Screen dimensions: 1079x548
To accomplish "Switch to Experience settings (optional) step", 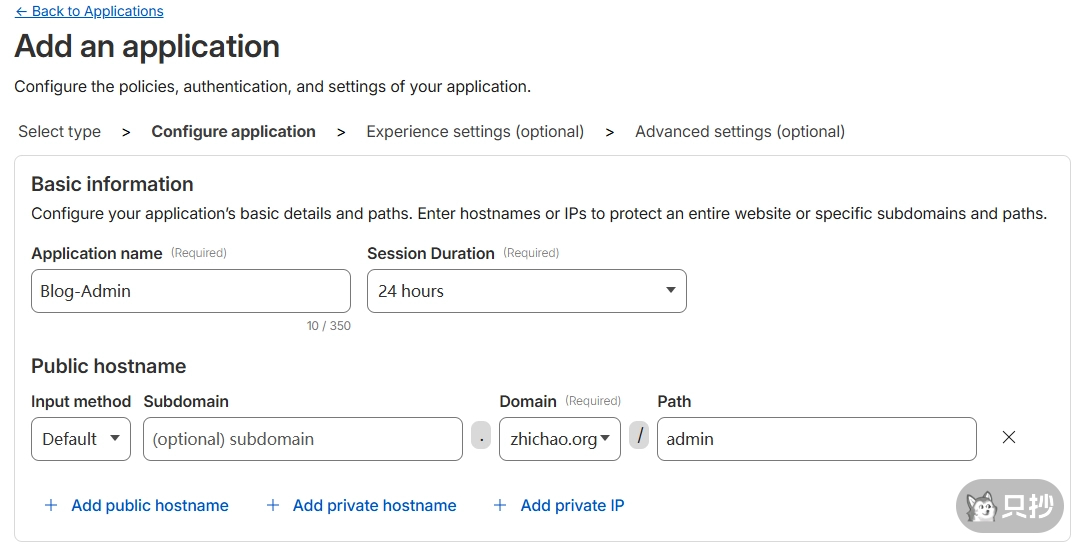I will pyautogui.click(x=475, y=132).
